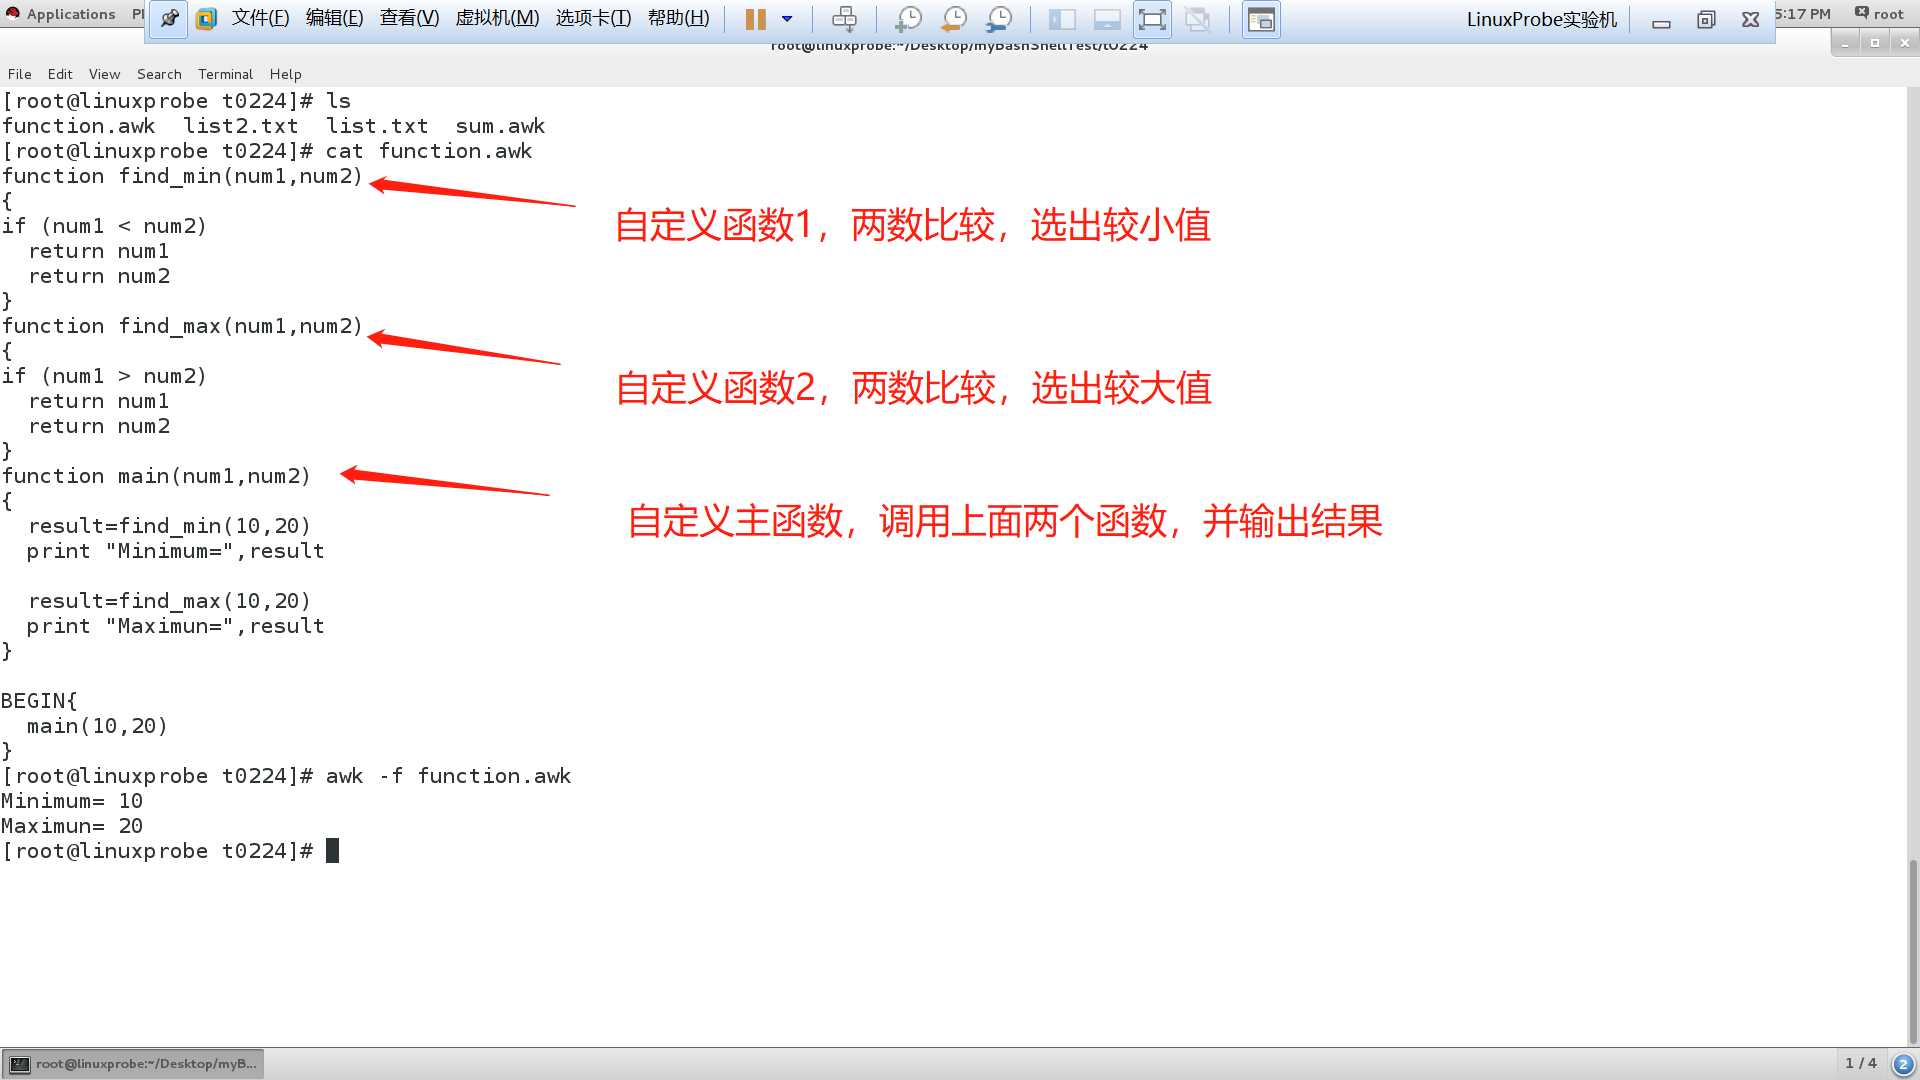Click the terminal vertical scrollbar thumb
The image size is (1920, 1080).
click(x=1913, y=950)
